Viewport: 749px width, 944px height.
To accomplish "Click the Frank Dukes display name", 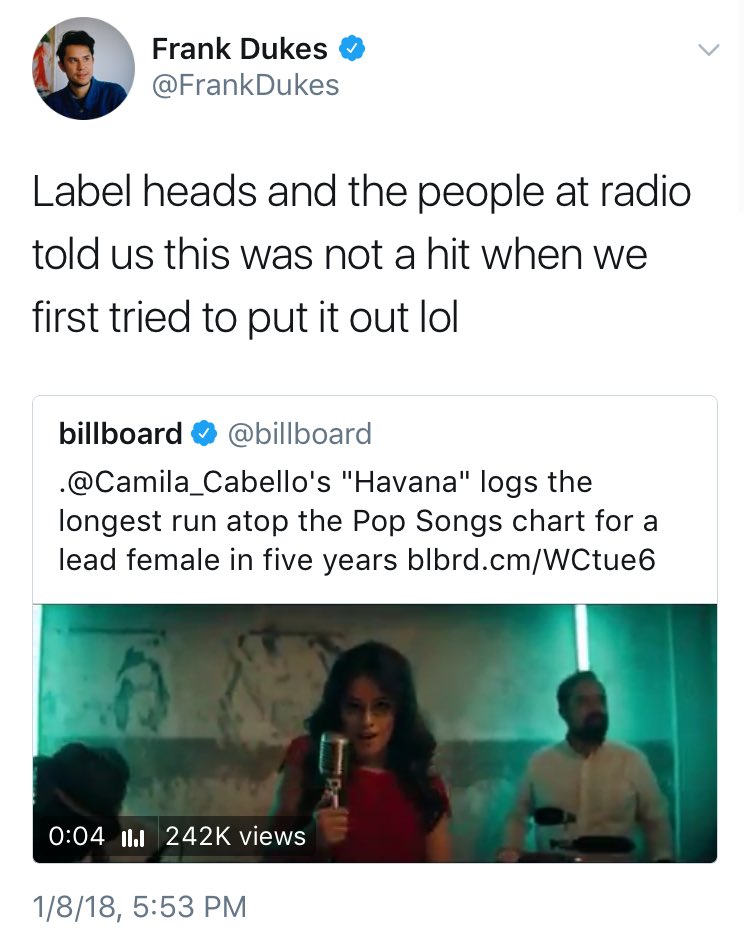I will click(239, 49).
